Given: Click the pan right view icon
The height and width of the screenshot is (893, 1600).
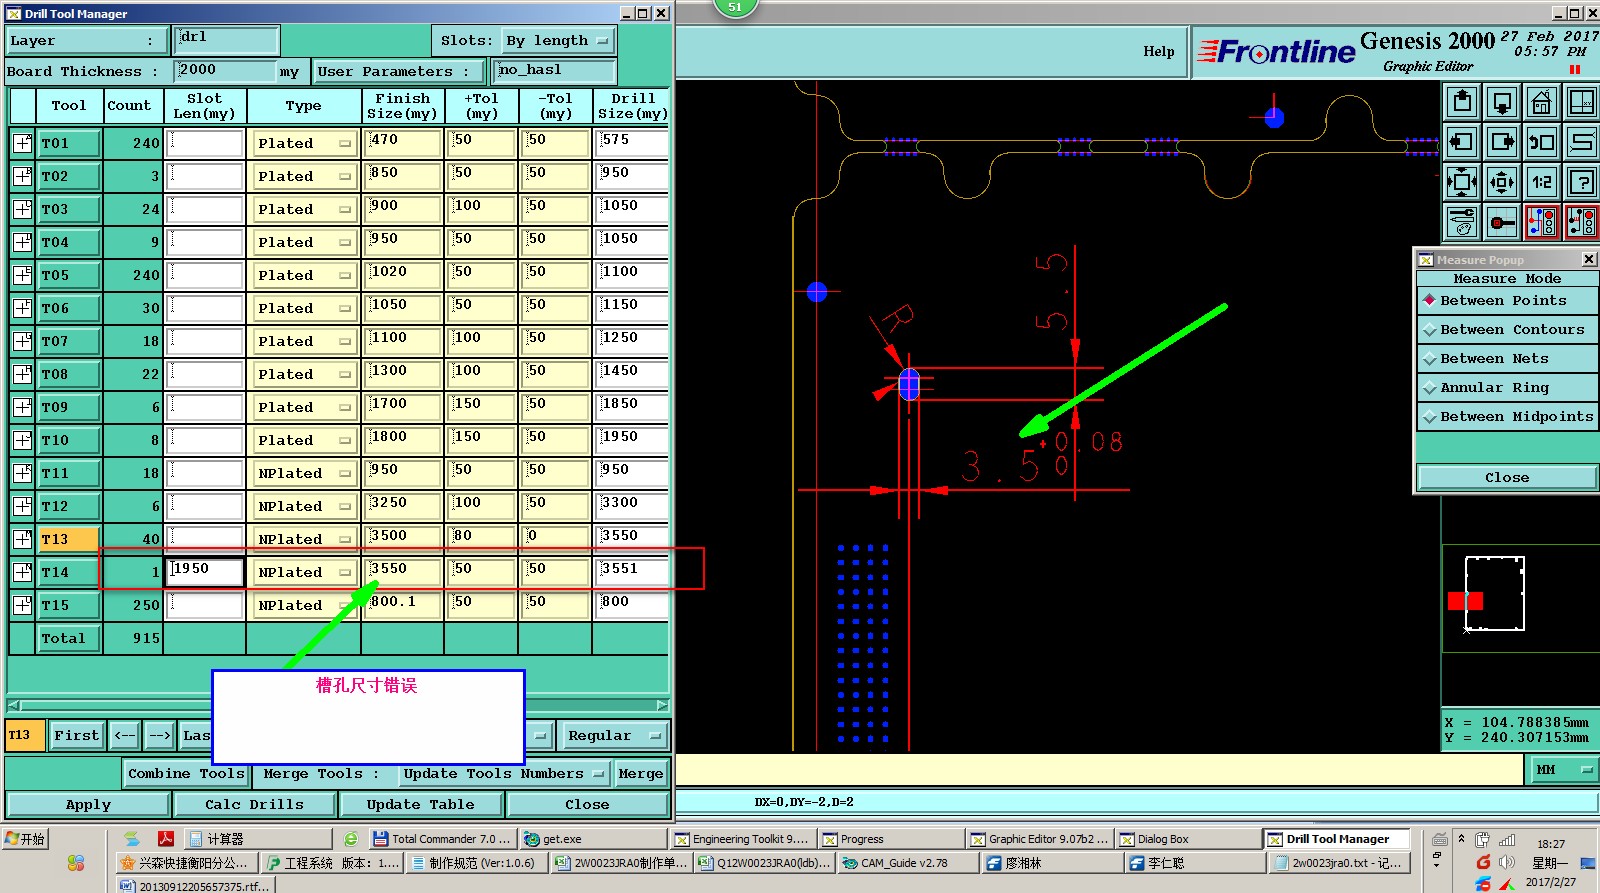Looking at the screenshot, I should 1502,142.
